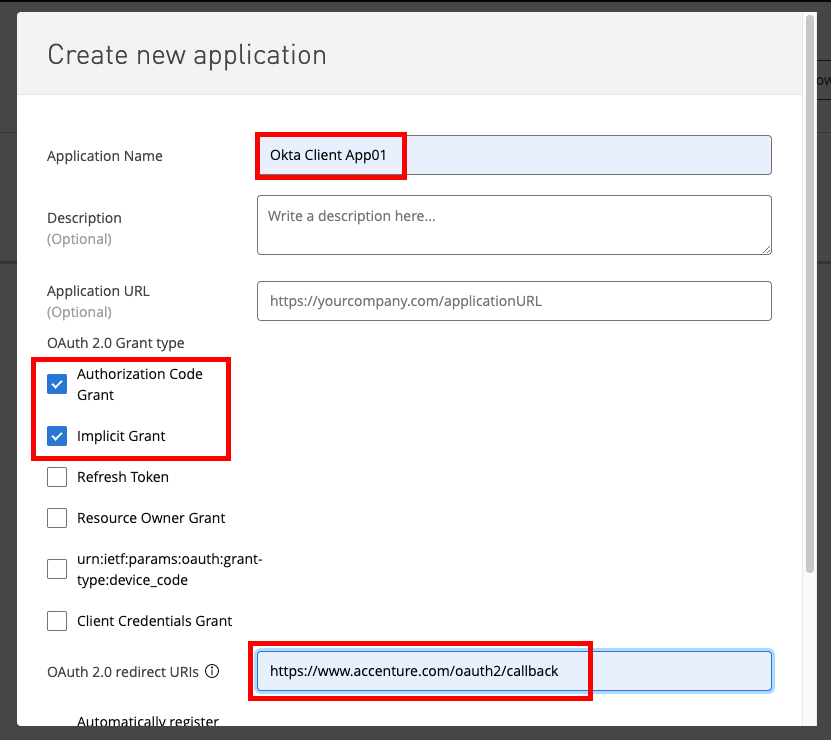Click the Application URL input field
Image resolution: width=831 pixels, height=740 pixels.
(513, 301)
